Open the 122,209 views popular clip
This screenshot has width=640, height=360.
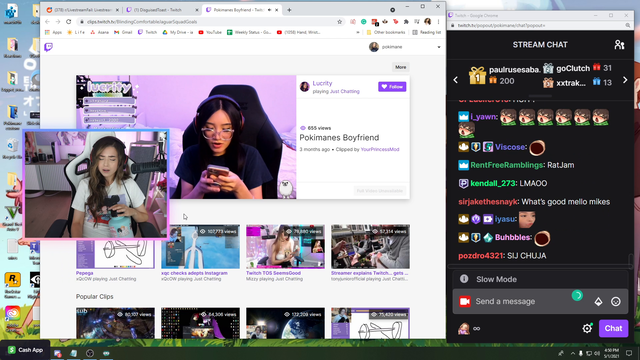click(x=285, y=323)
